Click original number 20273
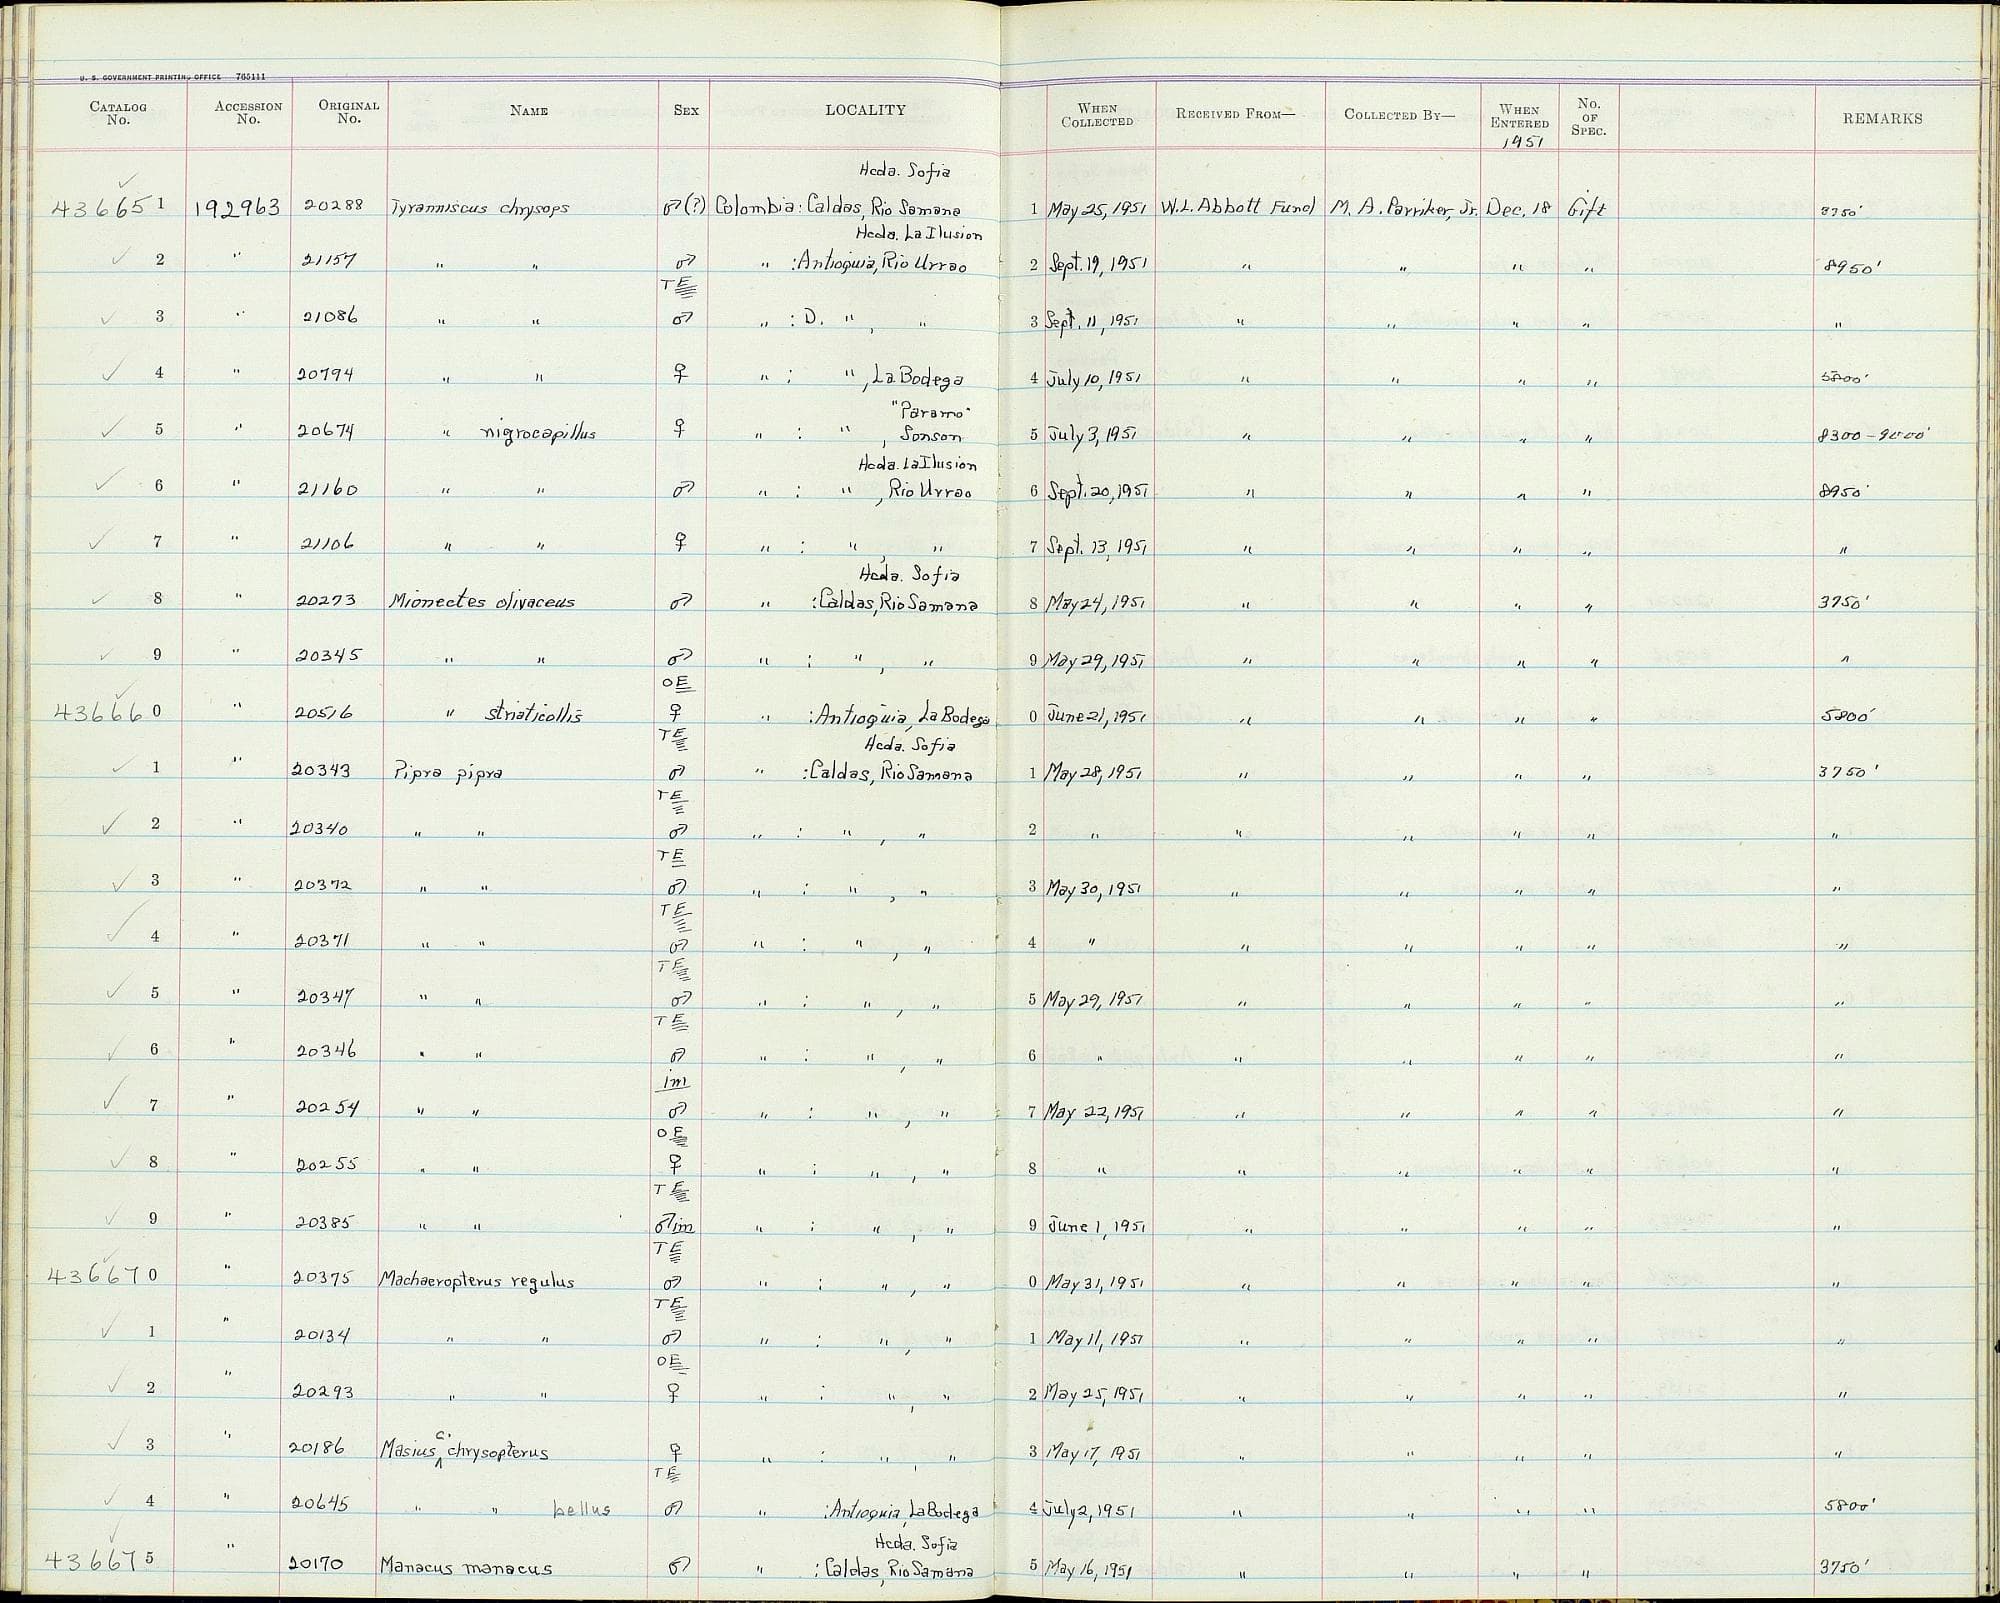Viewport: 2000px width, 1603px height. (326, 602)
